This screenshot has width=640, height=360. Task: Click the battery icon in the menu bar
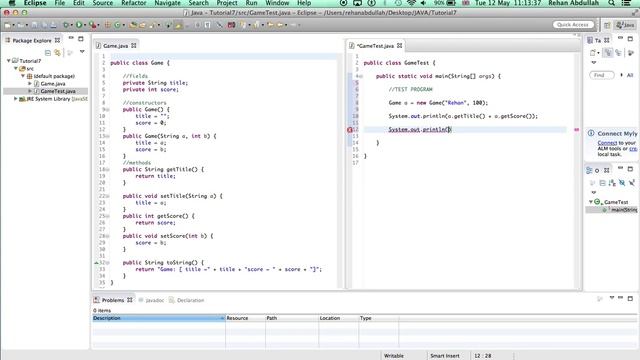[451, 3]
